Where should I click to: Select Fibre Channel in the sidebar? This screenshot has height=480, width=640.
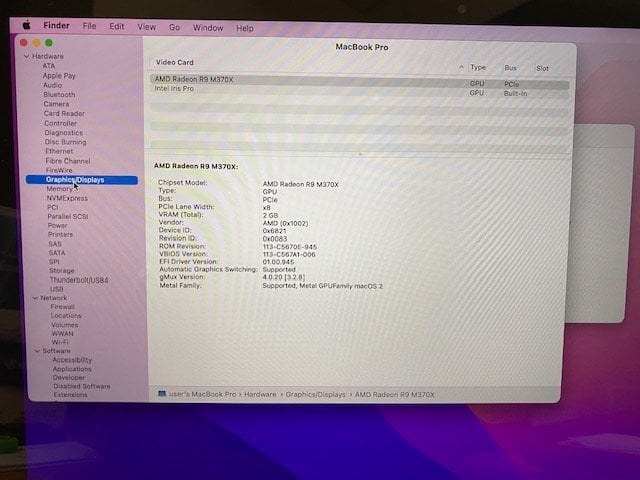(68, 161)
